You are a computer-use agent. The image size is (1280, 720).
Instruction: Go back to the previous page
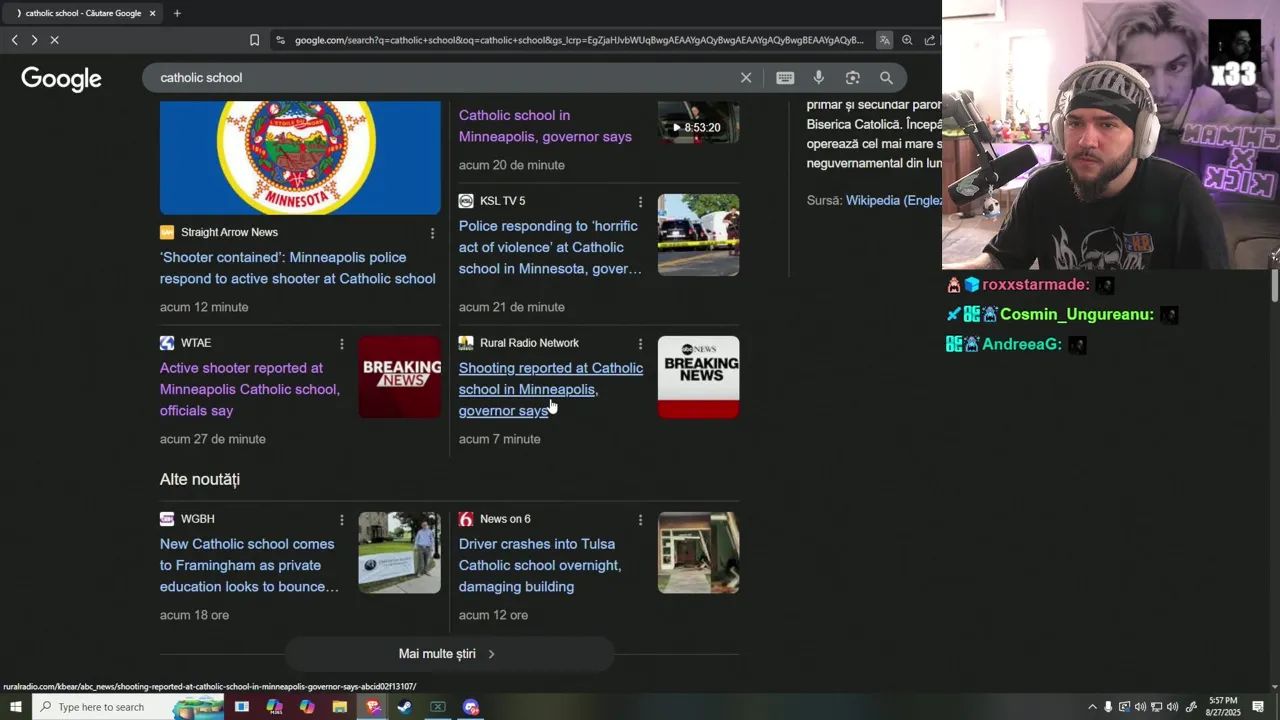(14, 40)
